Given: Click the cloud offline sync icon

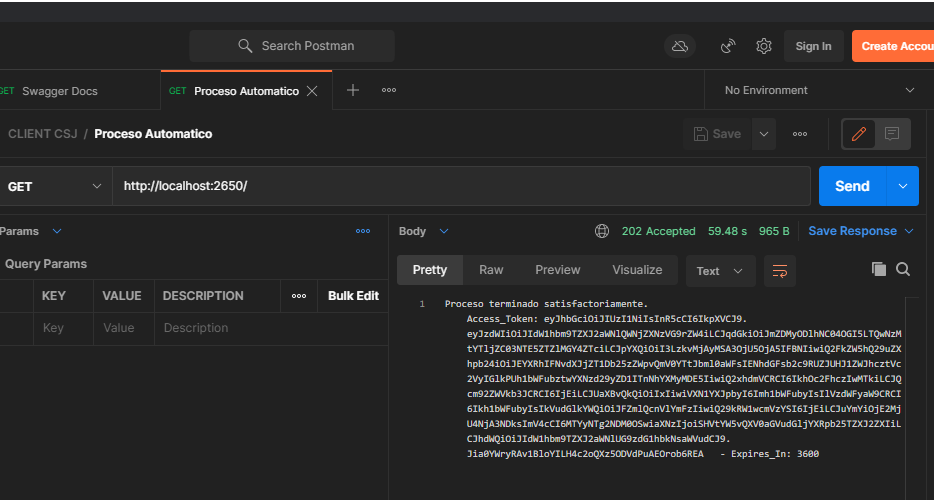Looking at the screenshot, I should [680, 46].
